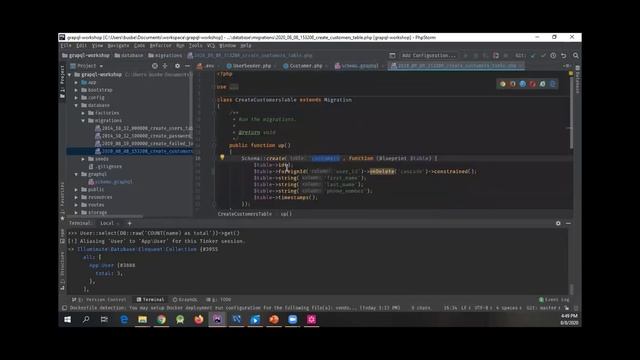Open the Help menu
This screenshot has height=360, width=640.
click(245, 46)
